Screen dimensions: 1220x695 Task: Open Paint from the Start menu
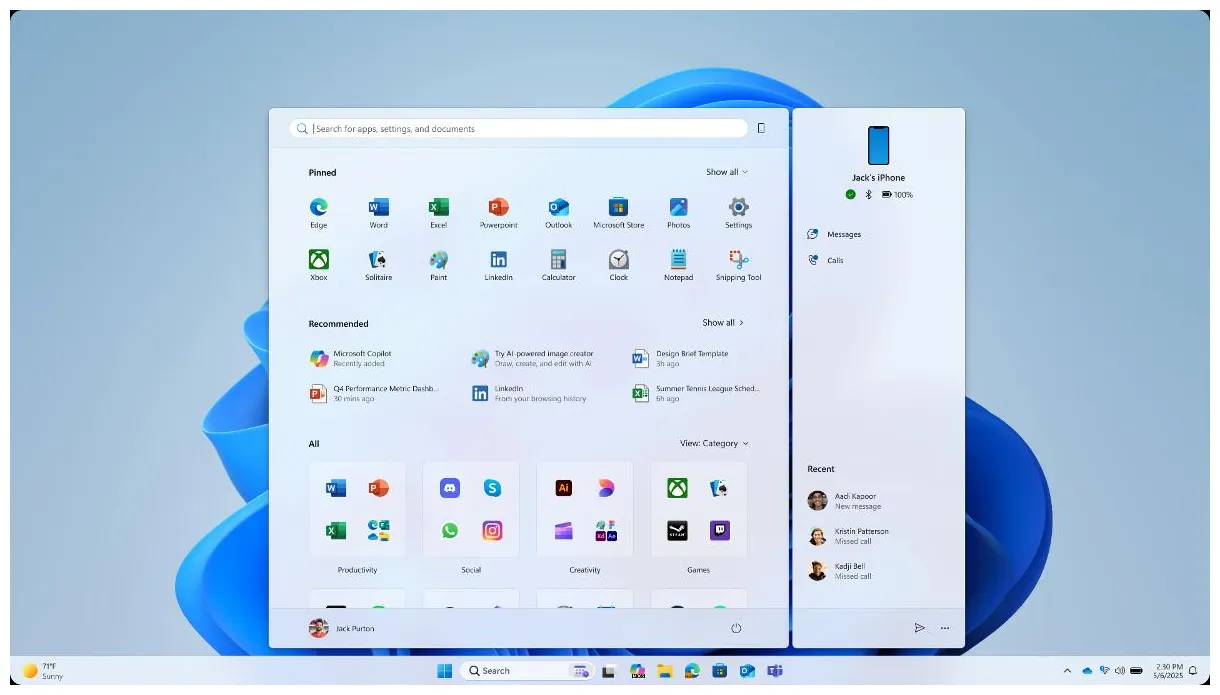(x=438, y=259)
